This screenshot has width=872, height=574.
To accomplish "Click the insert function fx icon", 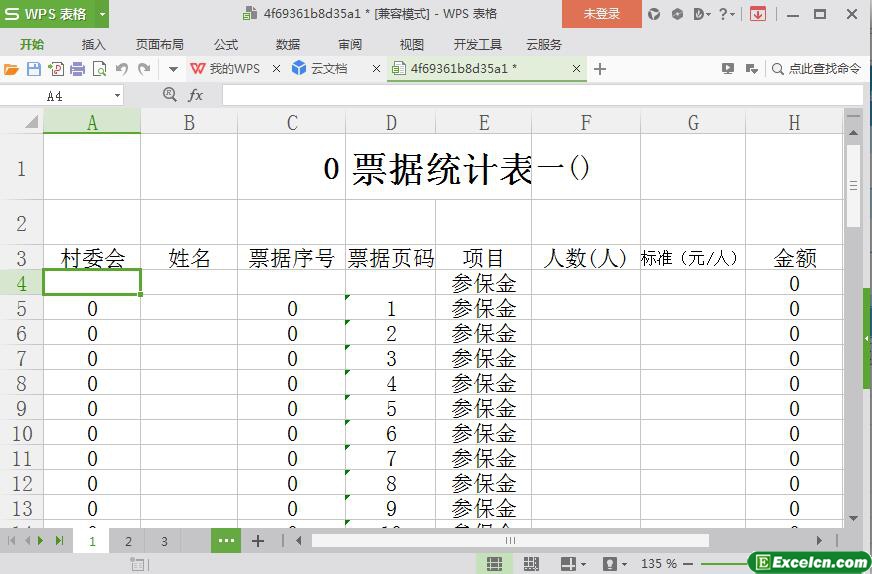I will (x=195, y=95).
